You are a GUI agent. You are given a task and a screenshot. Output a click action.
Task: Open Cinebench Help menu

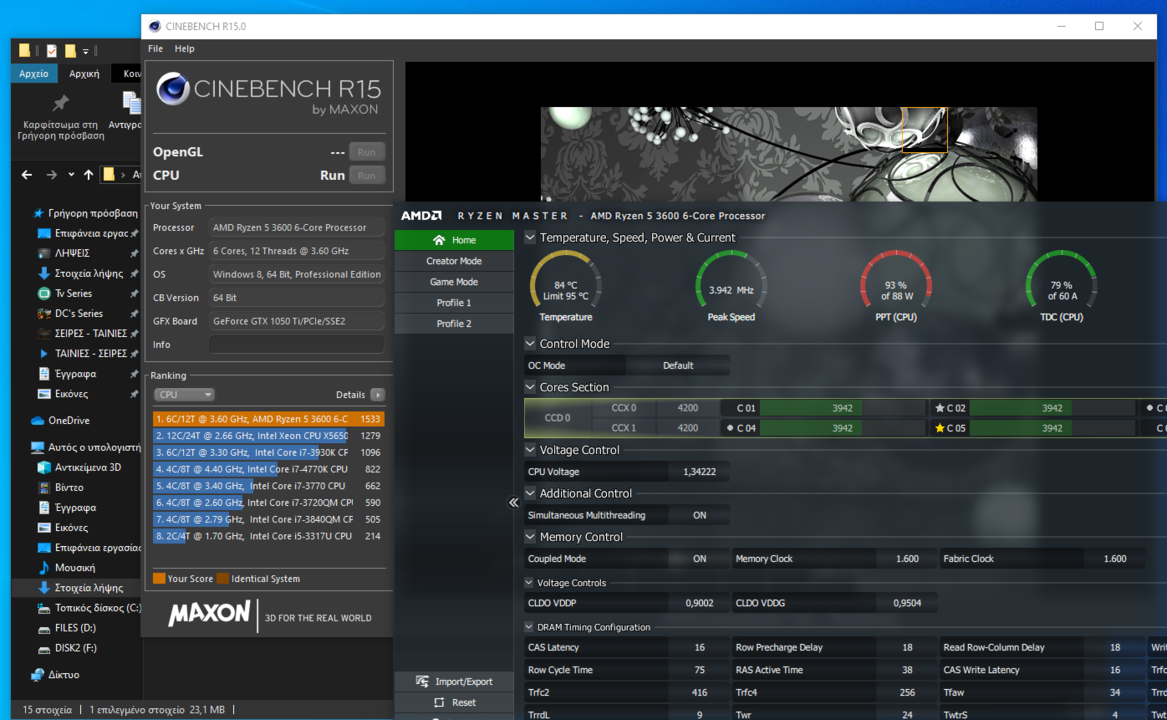[185, 48]
